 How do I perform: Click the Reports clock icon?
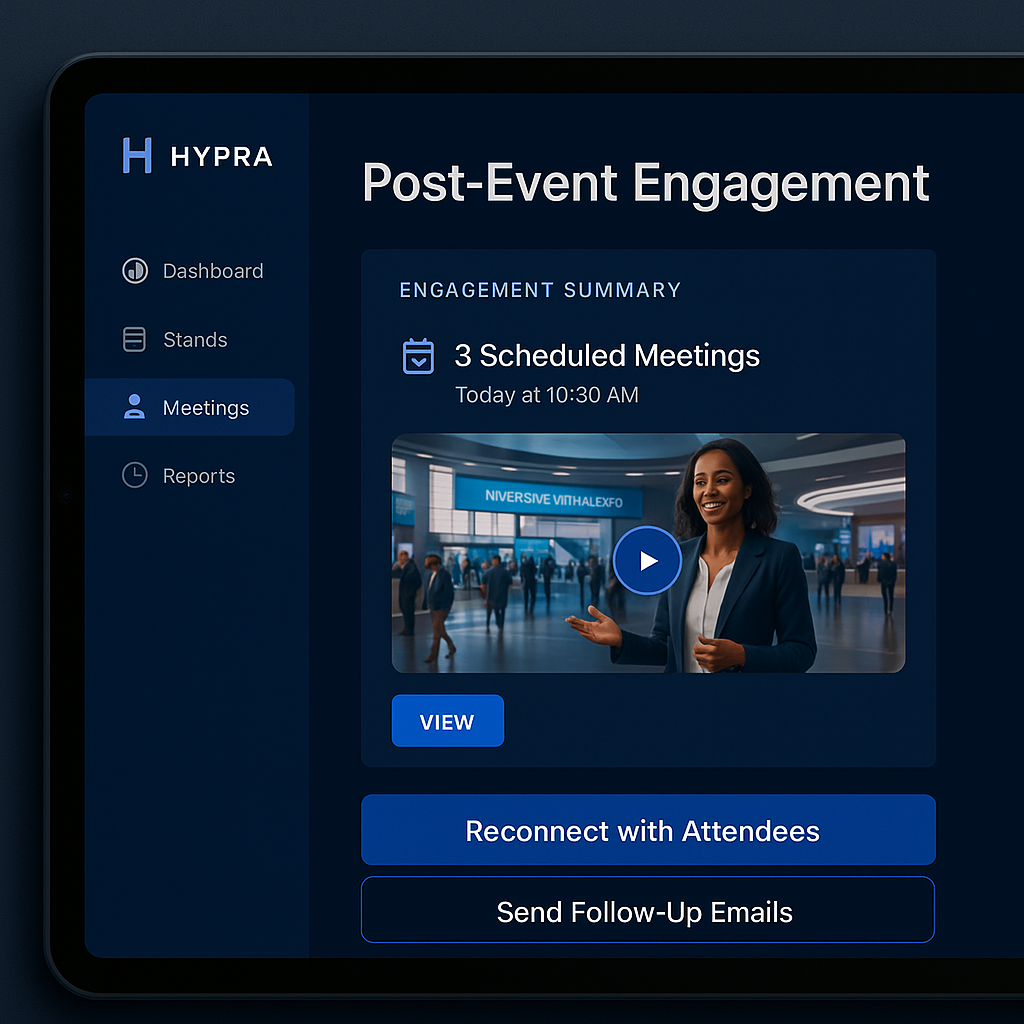coord(135,475)
